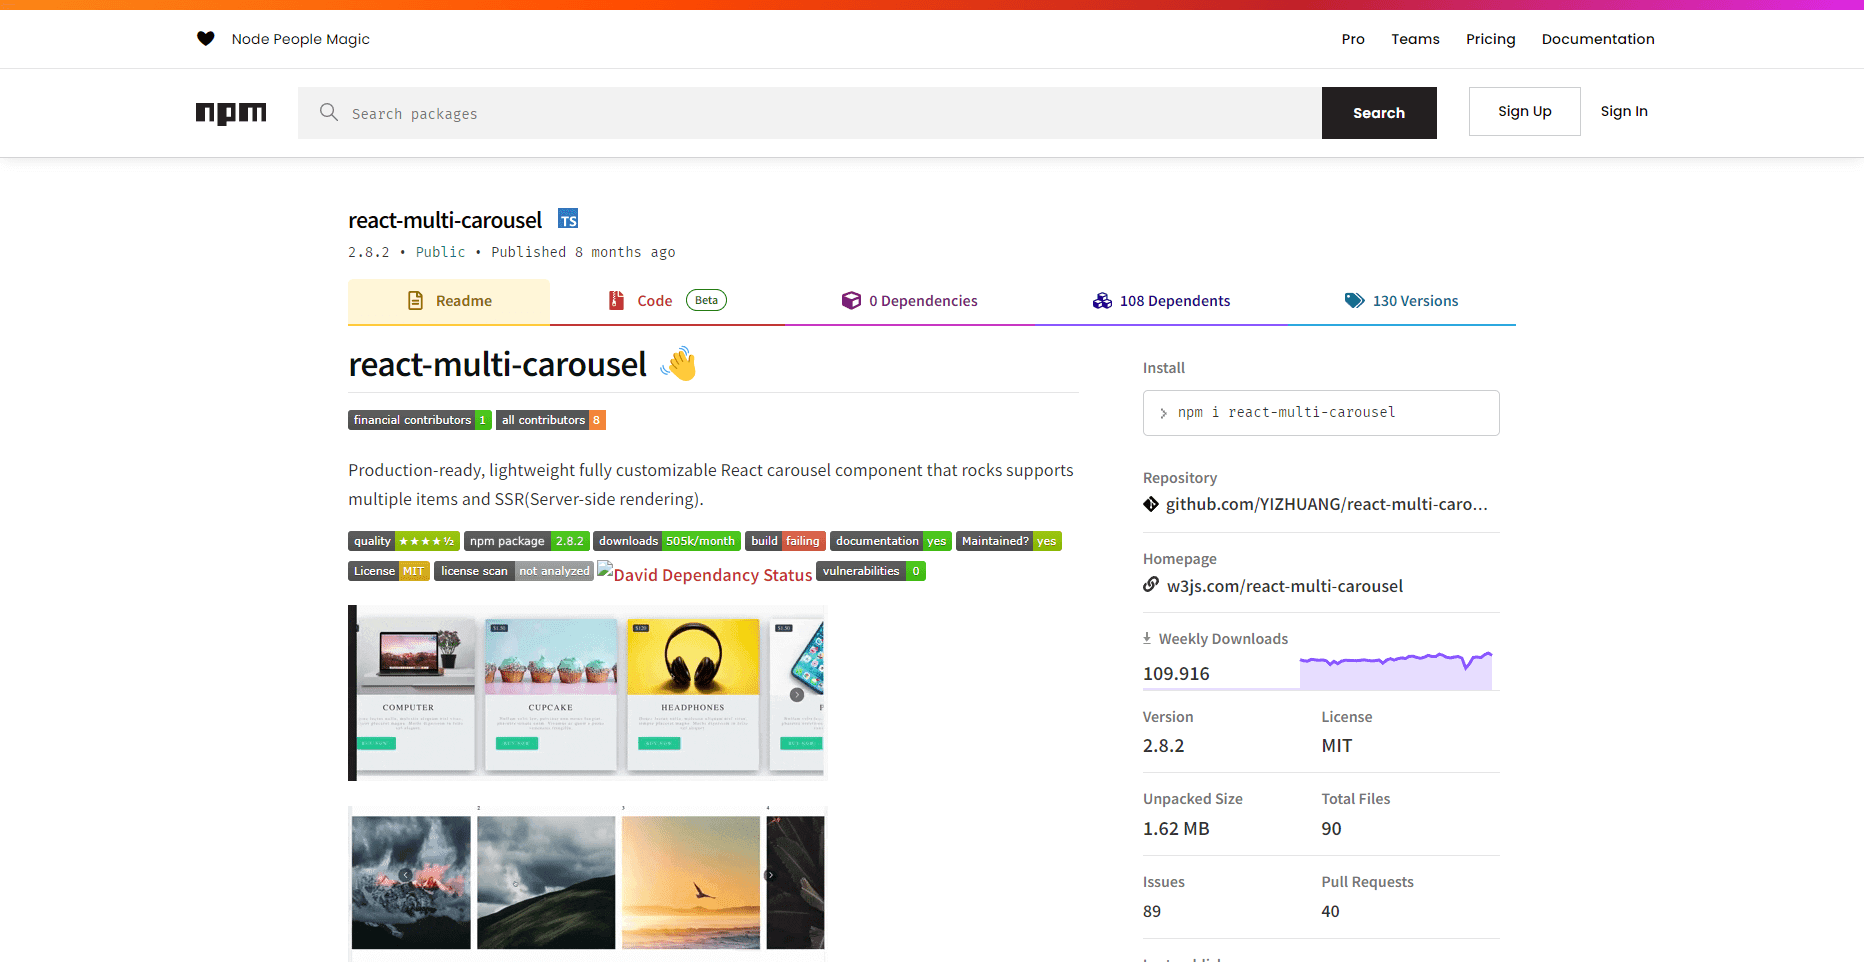Click the Total Files value 90
The width and height of the screenshot is (1864, 962).
point(1331,829)
